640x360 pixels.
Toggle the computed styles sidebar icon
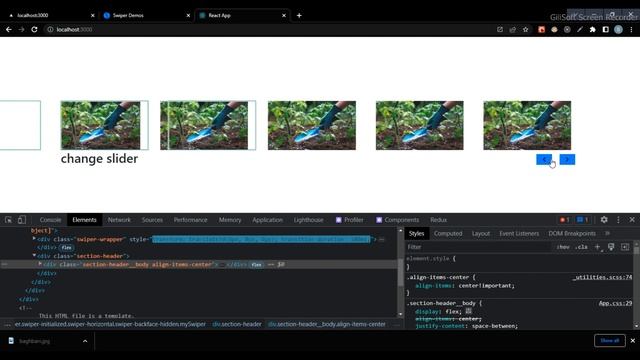(625, 247)
